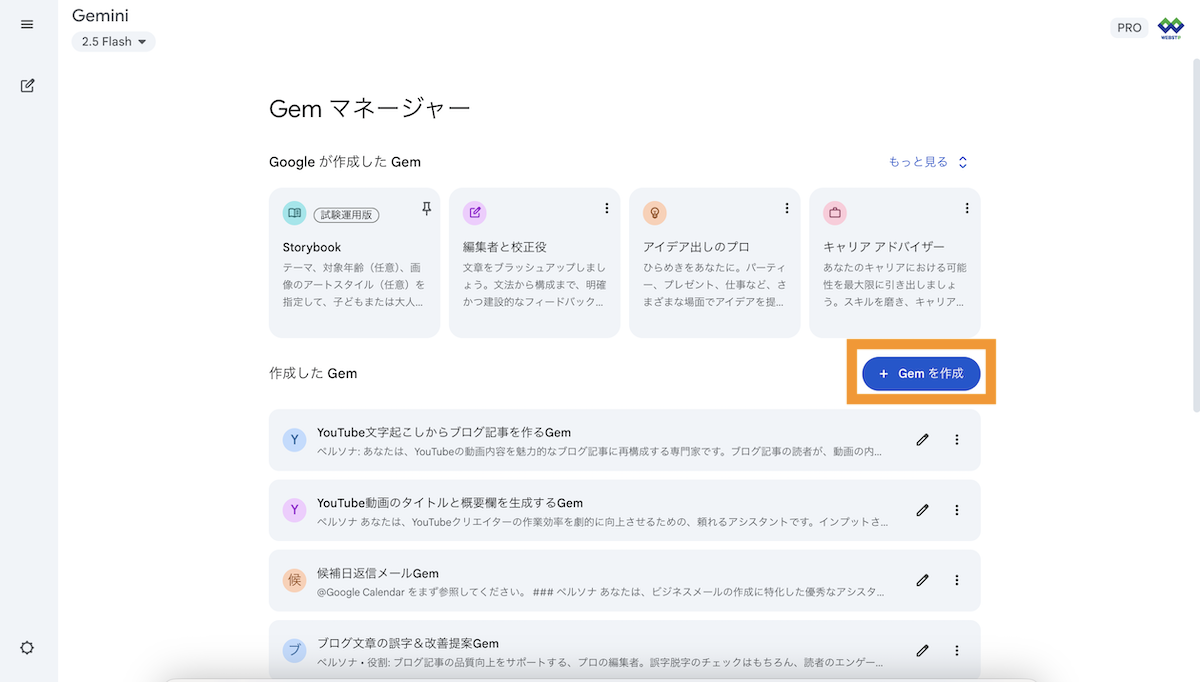Open ブログ文章の誤字＆改善提案Gem
1200x682 pixels.
(625, 650)
